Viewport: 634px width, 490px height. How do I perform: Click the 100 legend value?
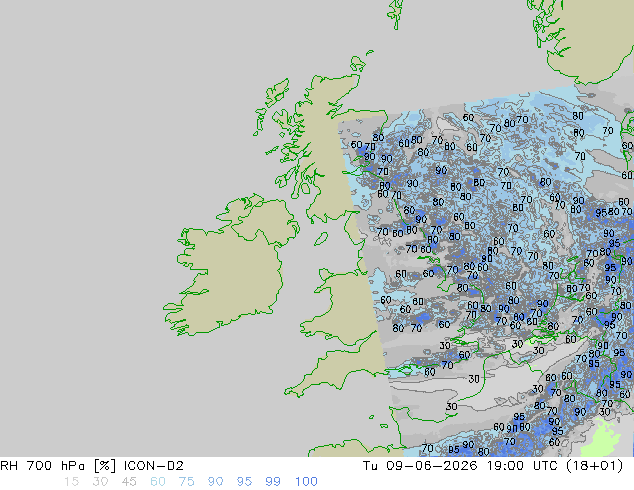306,482
